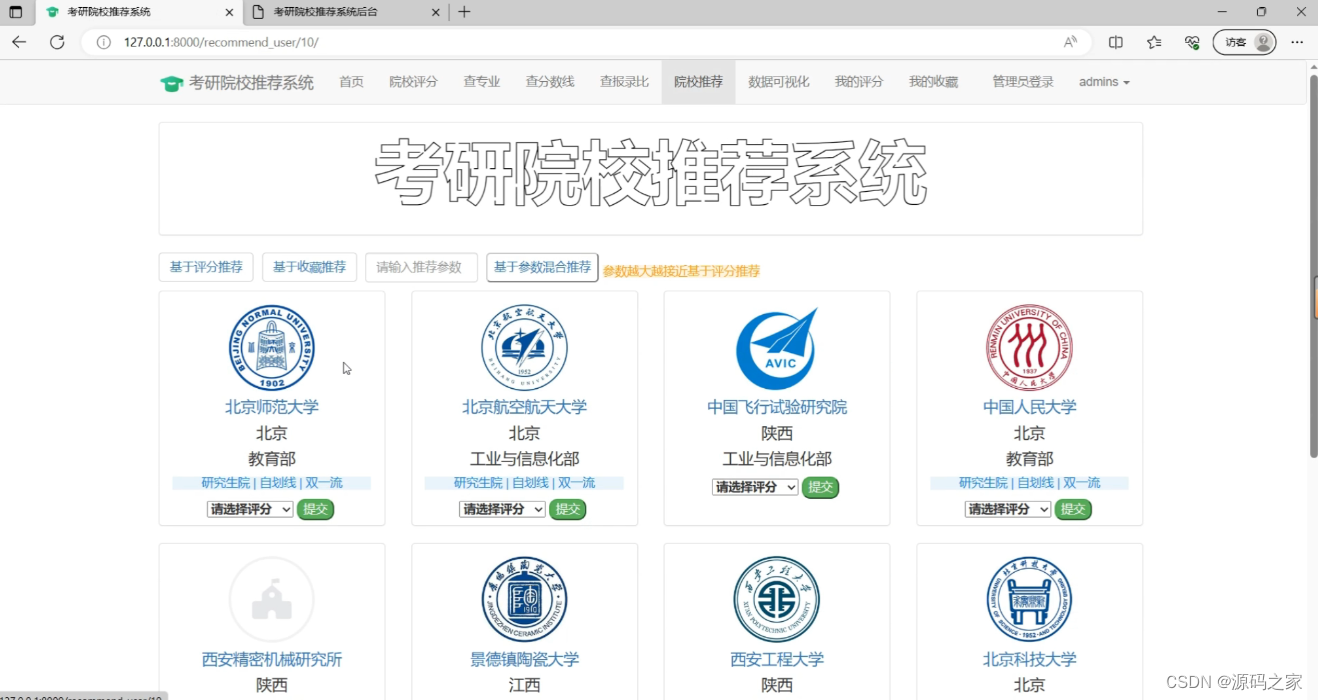Open rating dropdown for 北京航空航天大学

[x=502, y=509]
